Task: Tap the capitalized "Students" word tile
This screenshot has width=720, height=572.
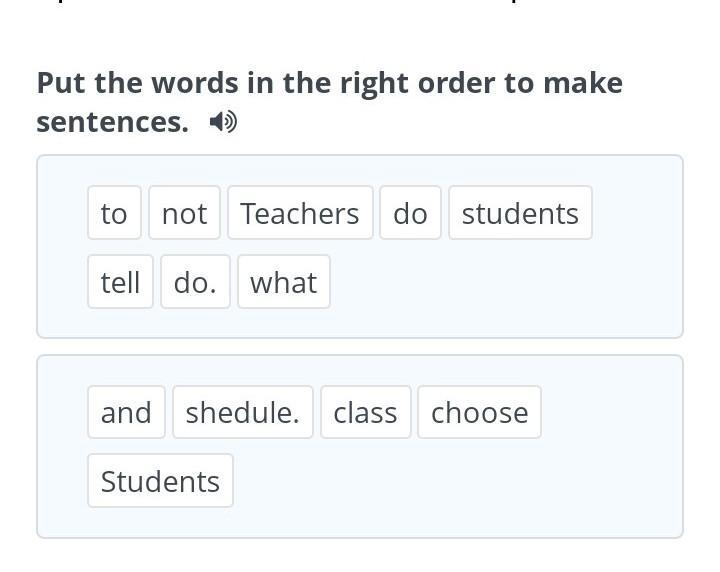Action: (x=160, y=481)
